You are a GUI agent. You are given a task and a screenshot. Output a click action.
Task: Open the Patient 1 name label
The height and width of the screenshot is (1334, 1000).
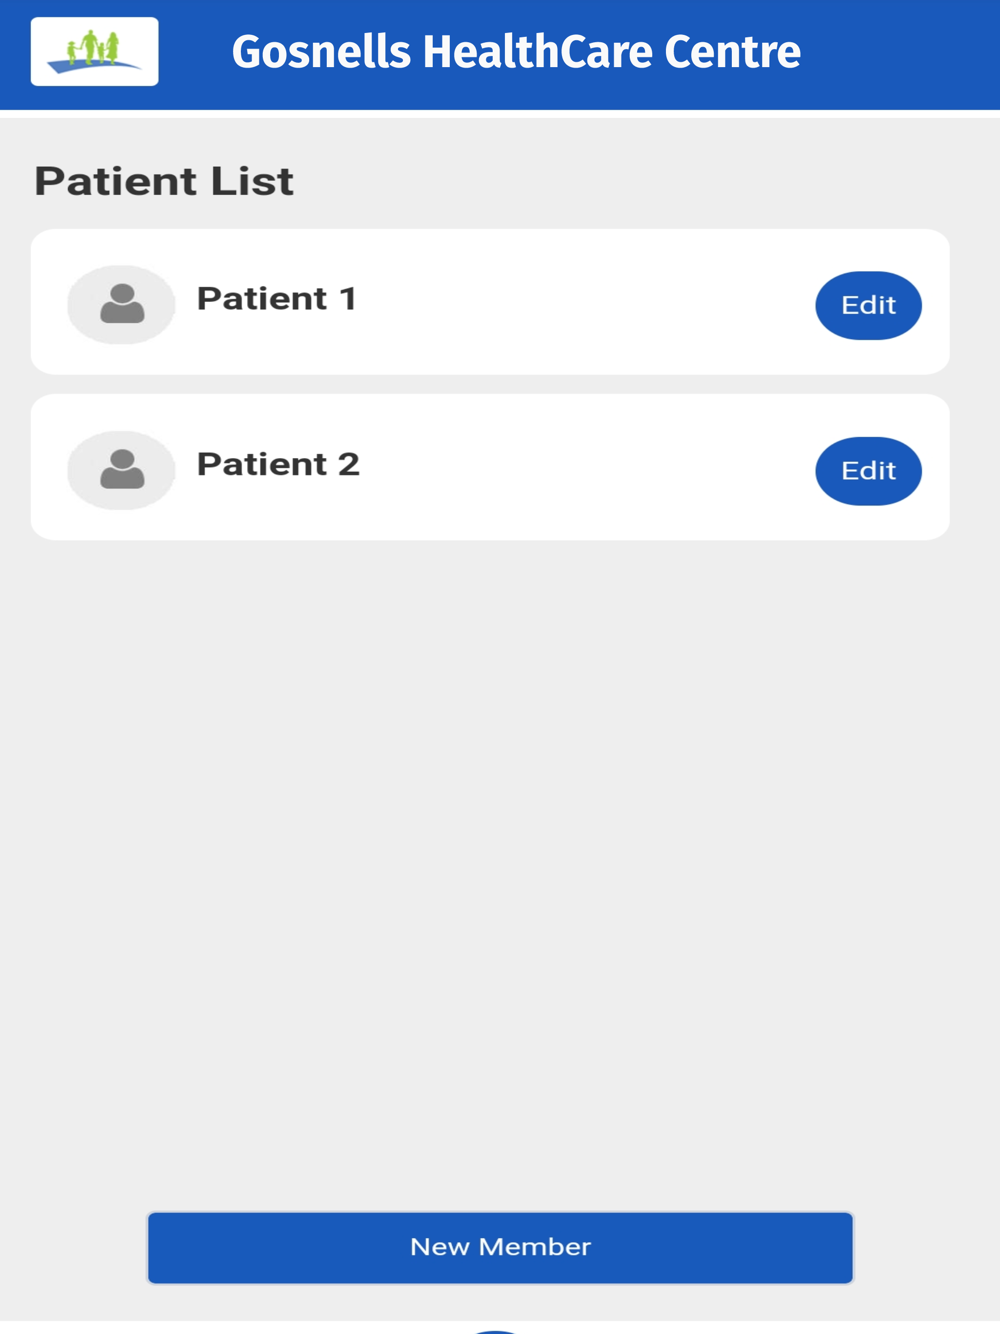277,298
